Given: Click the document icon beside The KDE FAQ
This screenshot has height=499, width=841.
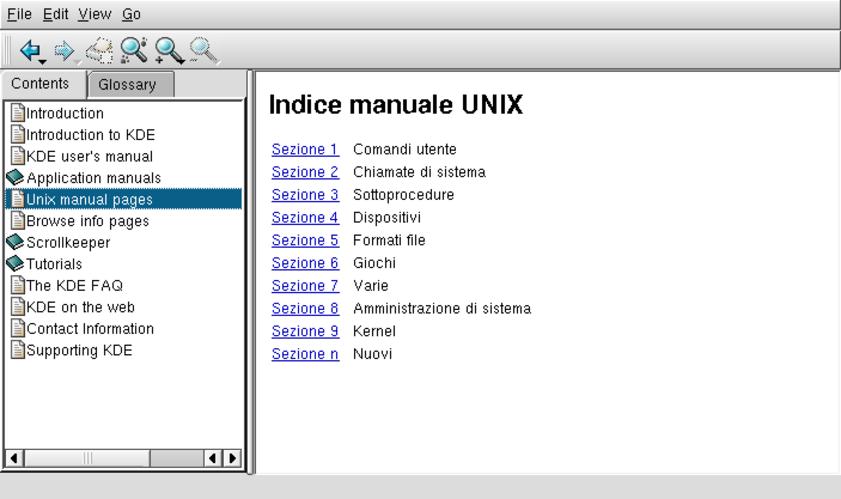Looking at the screenshot, I should click(17, 285).
